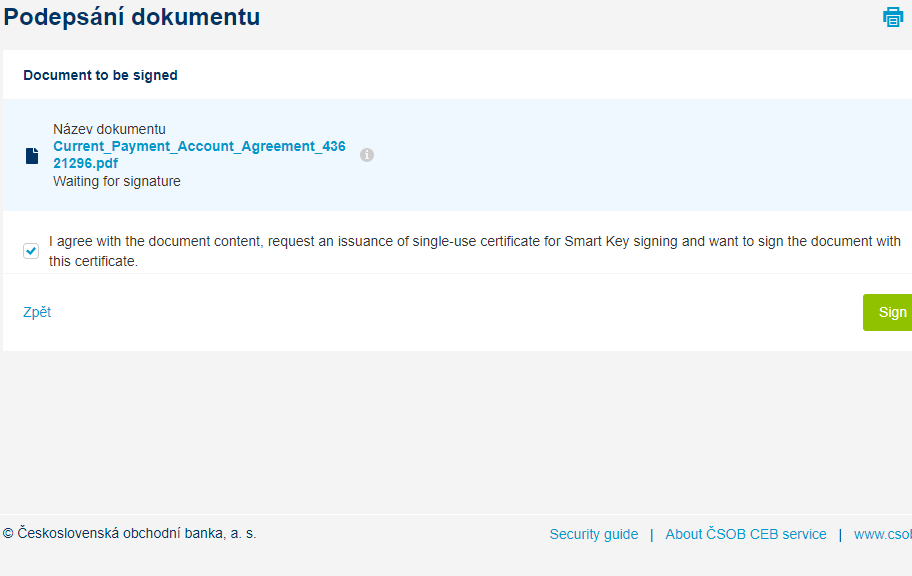Open Current_Payment_Account_Agreement_43621296.pdf document link
Screen dimensions: 912x576
coord(199,155)
